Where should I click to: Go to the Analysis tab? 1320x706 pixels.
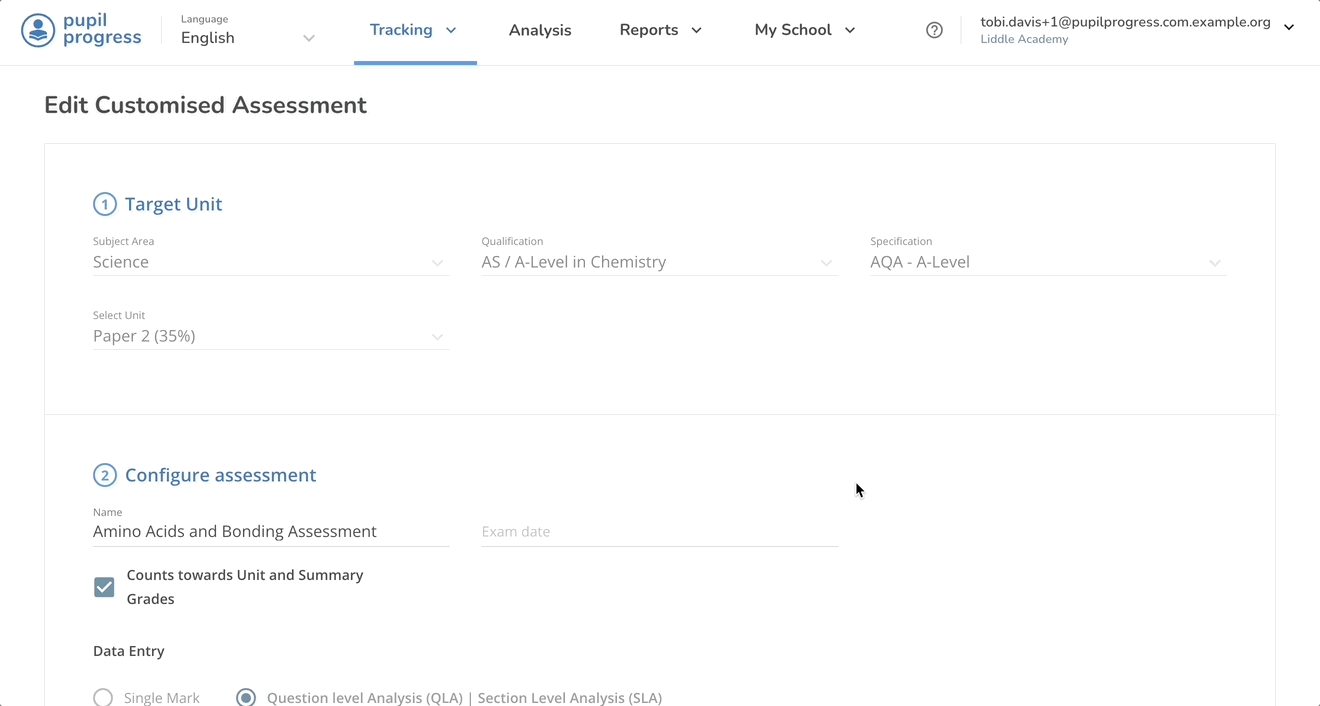coord(540,30)
